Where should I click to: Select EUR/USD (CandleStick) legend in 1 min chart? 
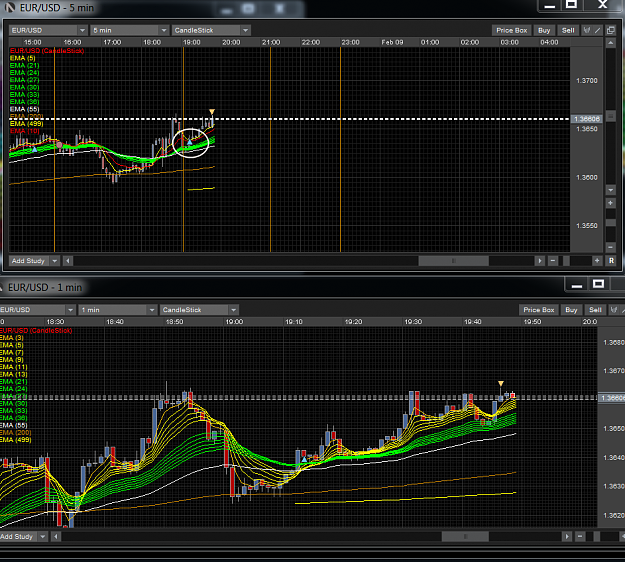tap(36, 330)
